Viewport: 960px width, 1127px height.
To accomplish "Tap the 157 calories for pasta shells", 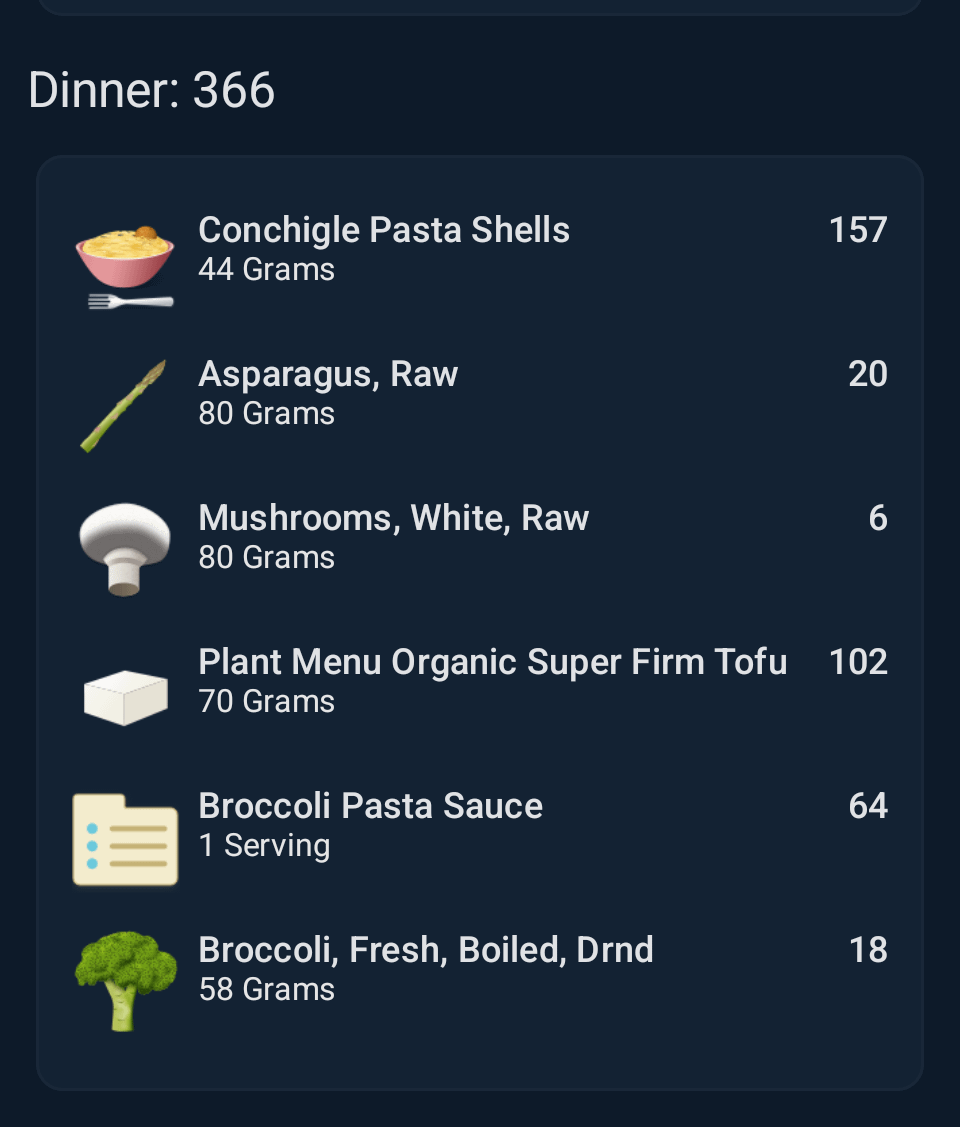I will [x=858, y=230].
